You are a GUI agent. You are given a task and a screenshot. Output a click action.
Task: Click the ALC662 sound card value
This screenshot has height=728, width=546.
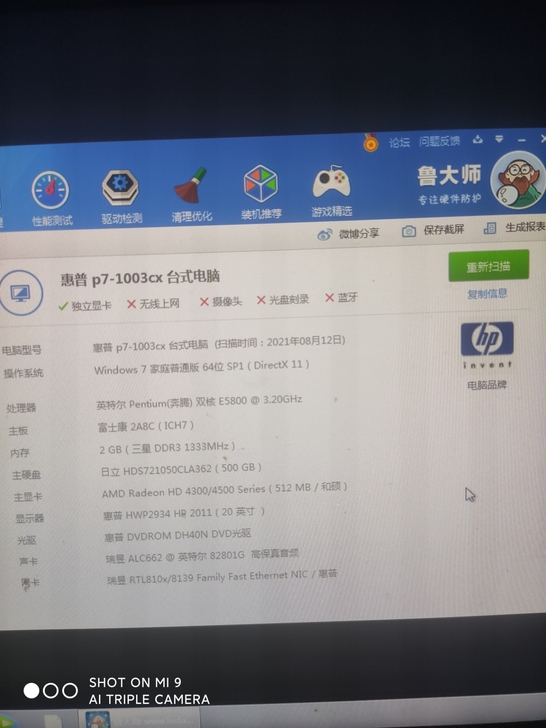click(202, 556)
